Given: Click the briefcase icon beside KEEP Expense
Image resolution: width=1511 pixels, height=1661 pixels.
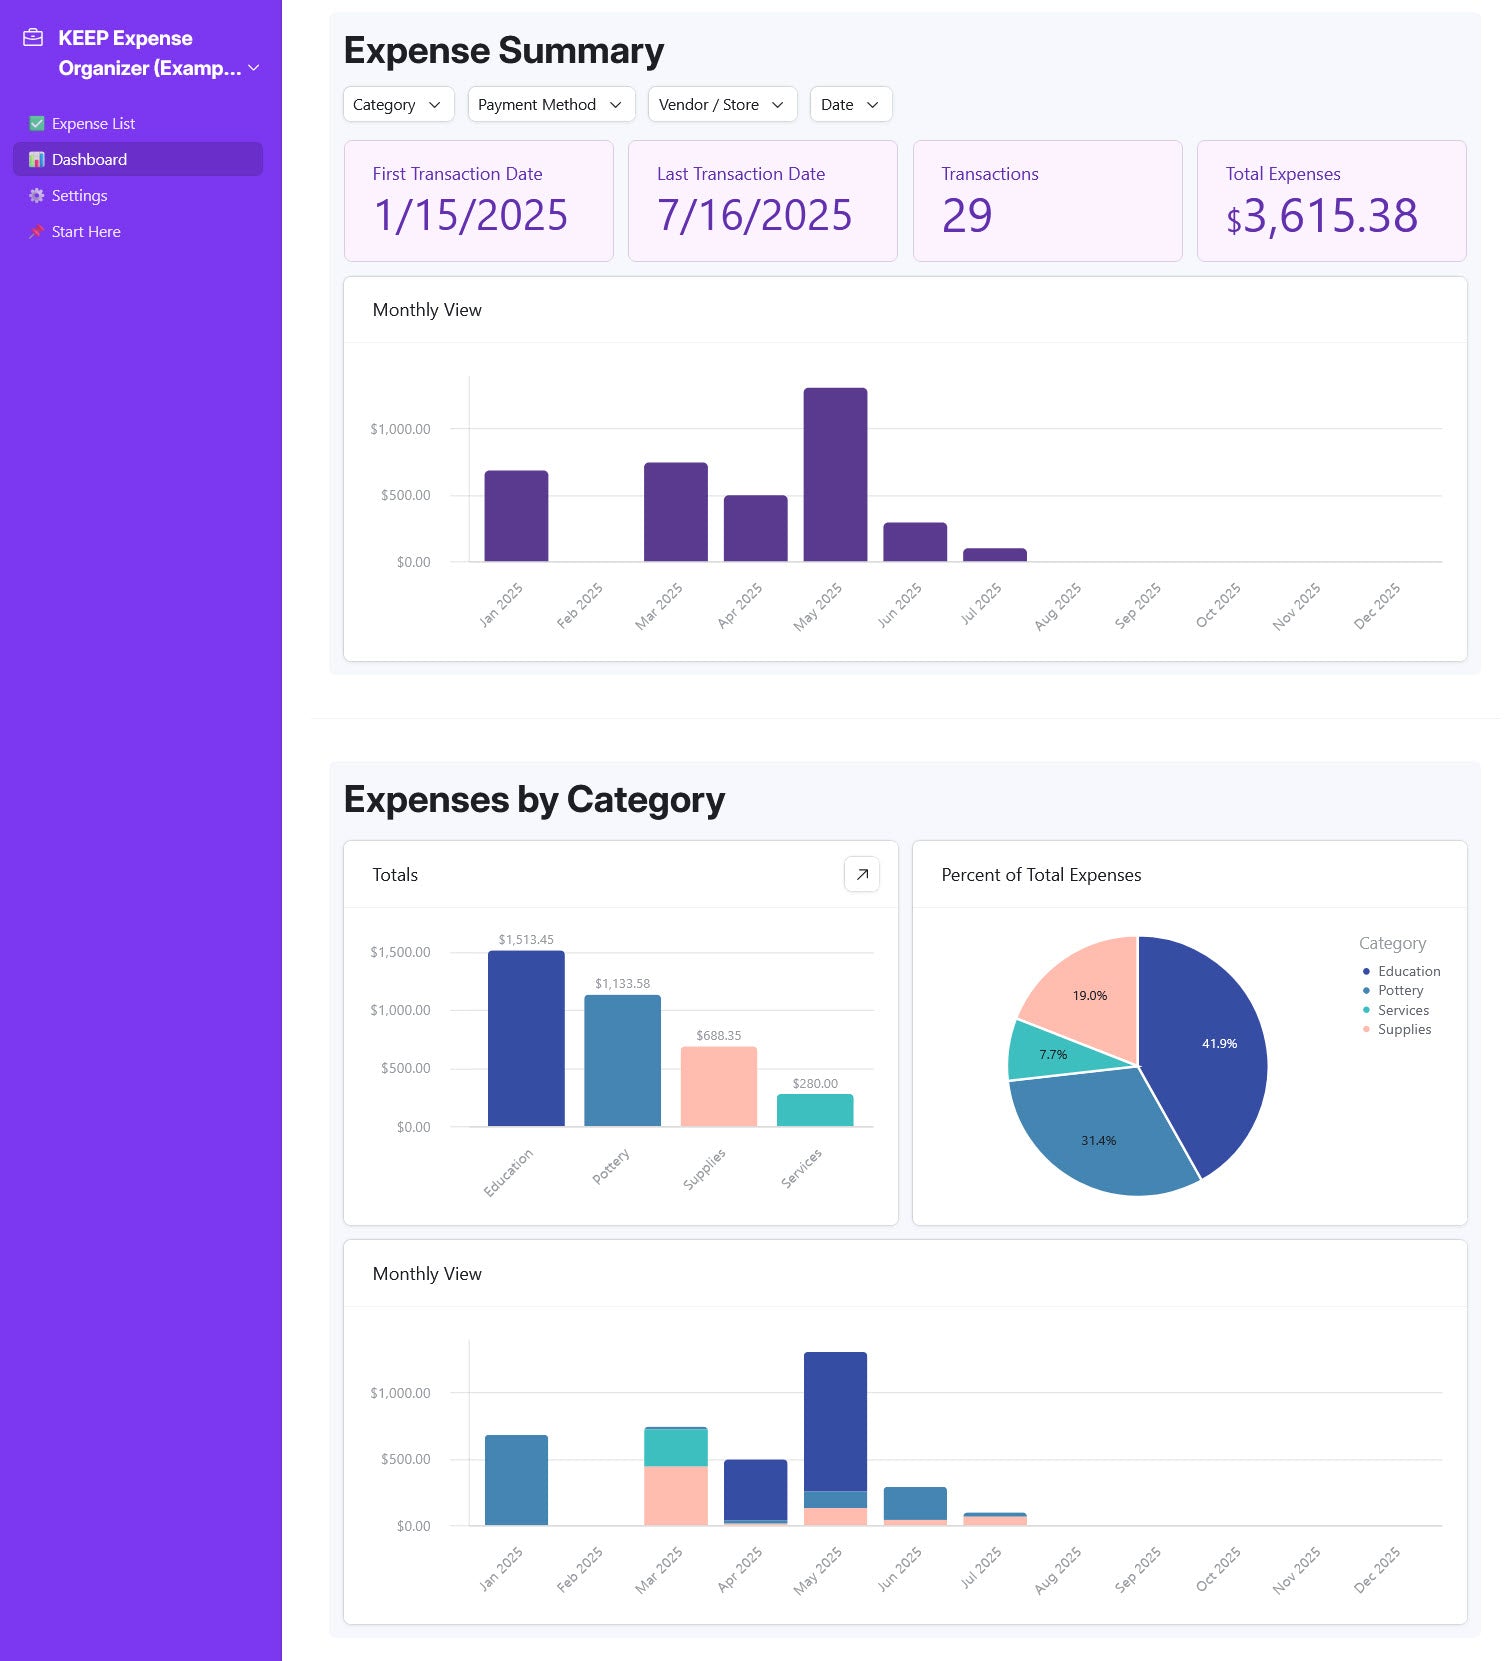Looking at the screenshot, I should point(33,38).
